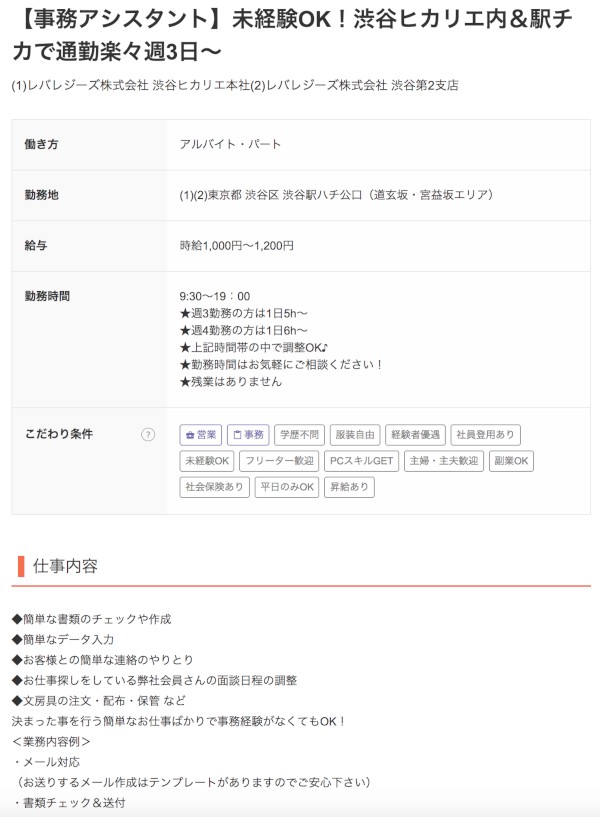Select the 営業 tag with briefcase icon
Viewport: 600px width, 817px height.
coord(201,435)
